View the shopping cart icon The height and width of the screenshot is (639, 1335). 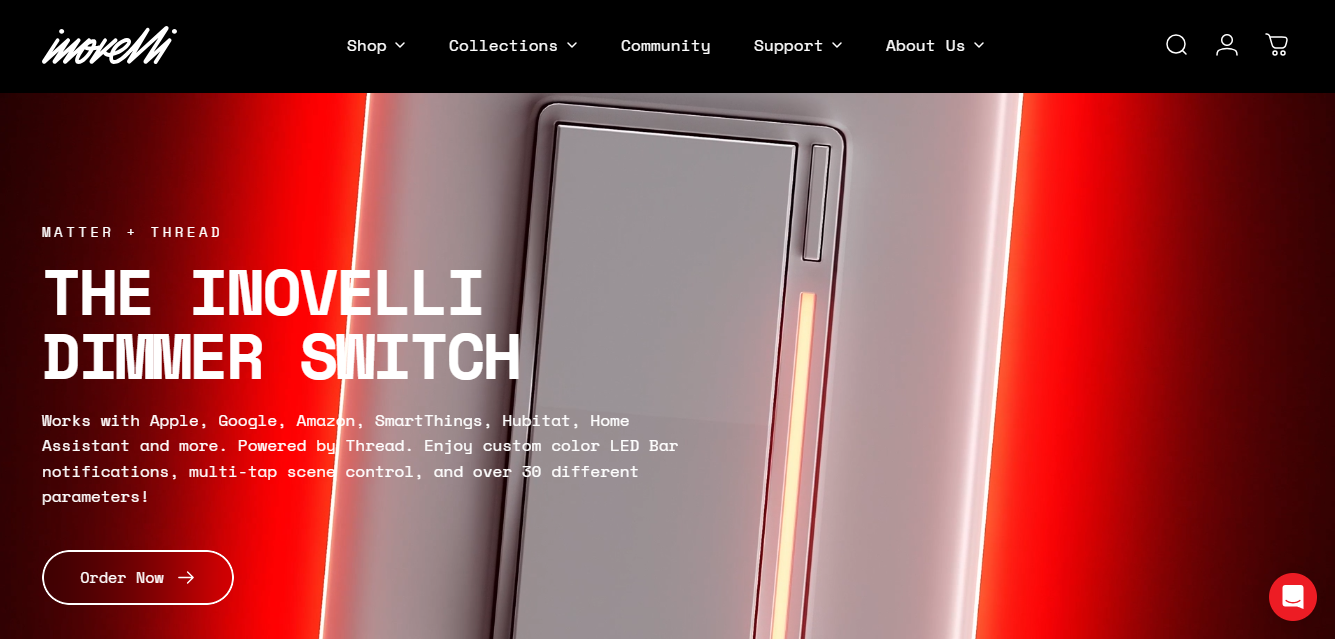tap(1277, 45)
